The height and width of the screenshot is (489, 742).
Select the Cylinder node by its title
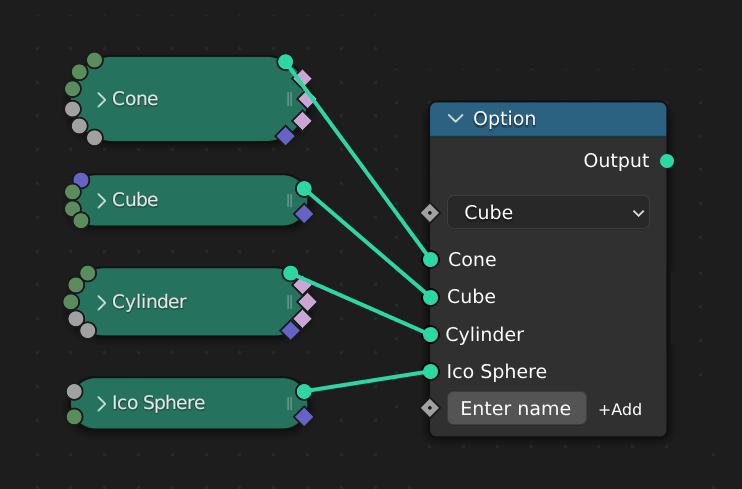pyautogui.click(x=150, y=302)
